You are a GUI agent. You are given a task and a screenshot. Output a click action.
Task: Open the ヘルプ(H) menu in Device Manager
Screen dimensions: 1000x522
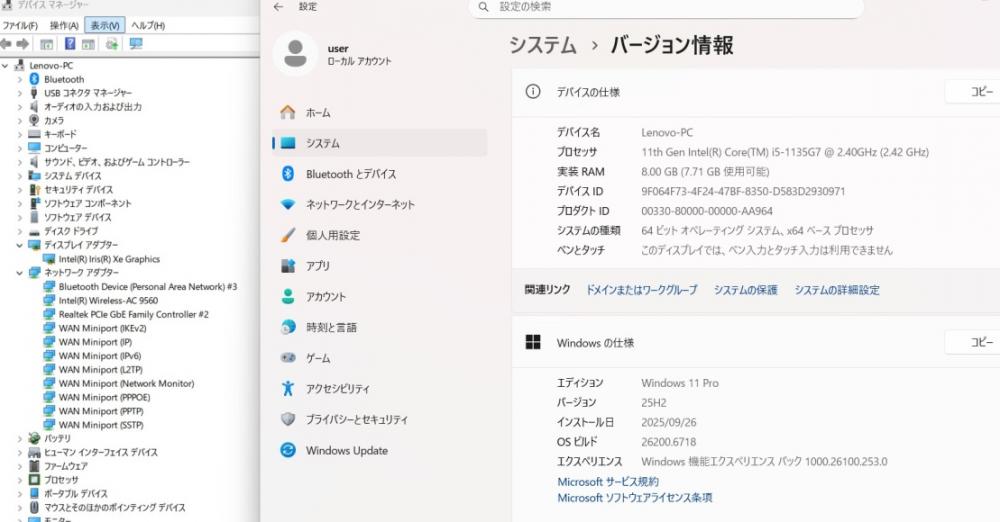[x=147, y=26]
